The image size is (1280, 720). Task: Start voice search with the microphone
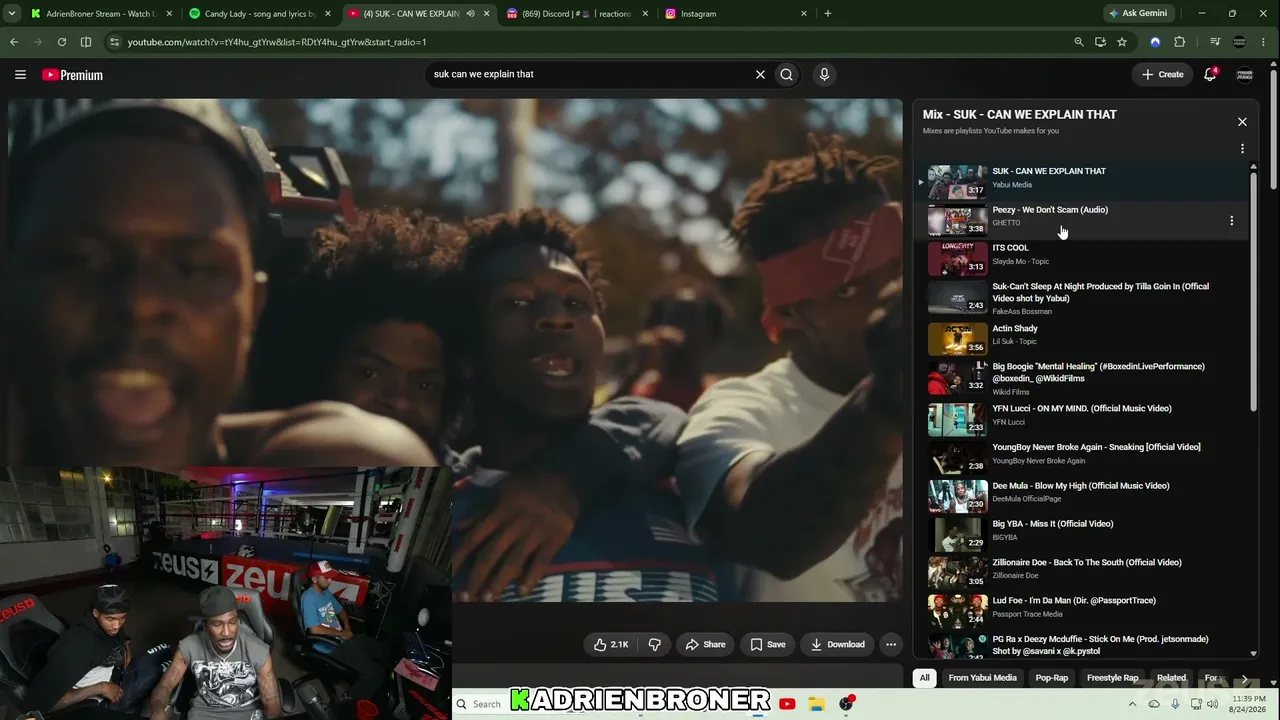[824, 75]
